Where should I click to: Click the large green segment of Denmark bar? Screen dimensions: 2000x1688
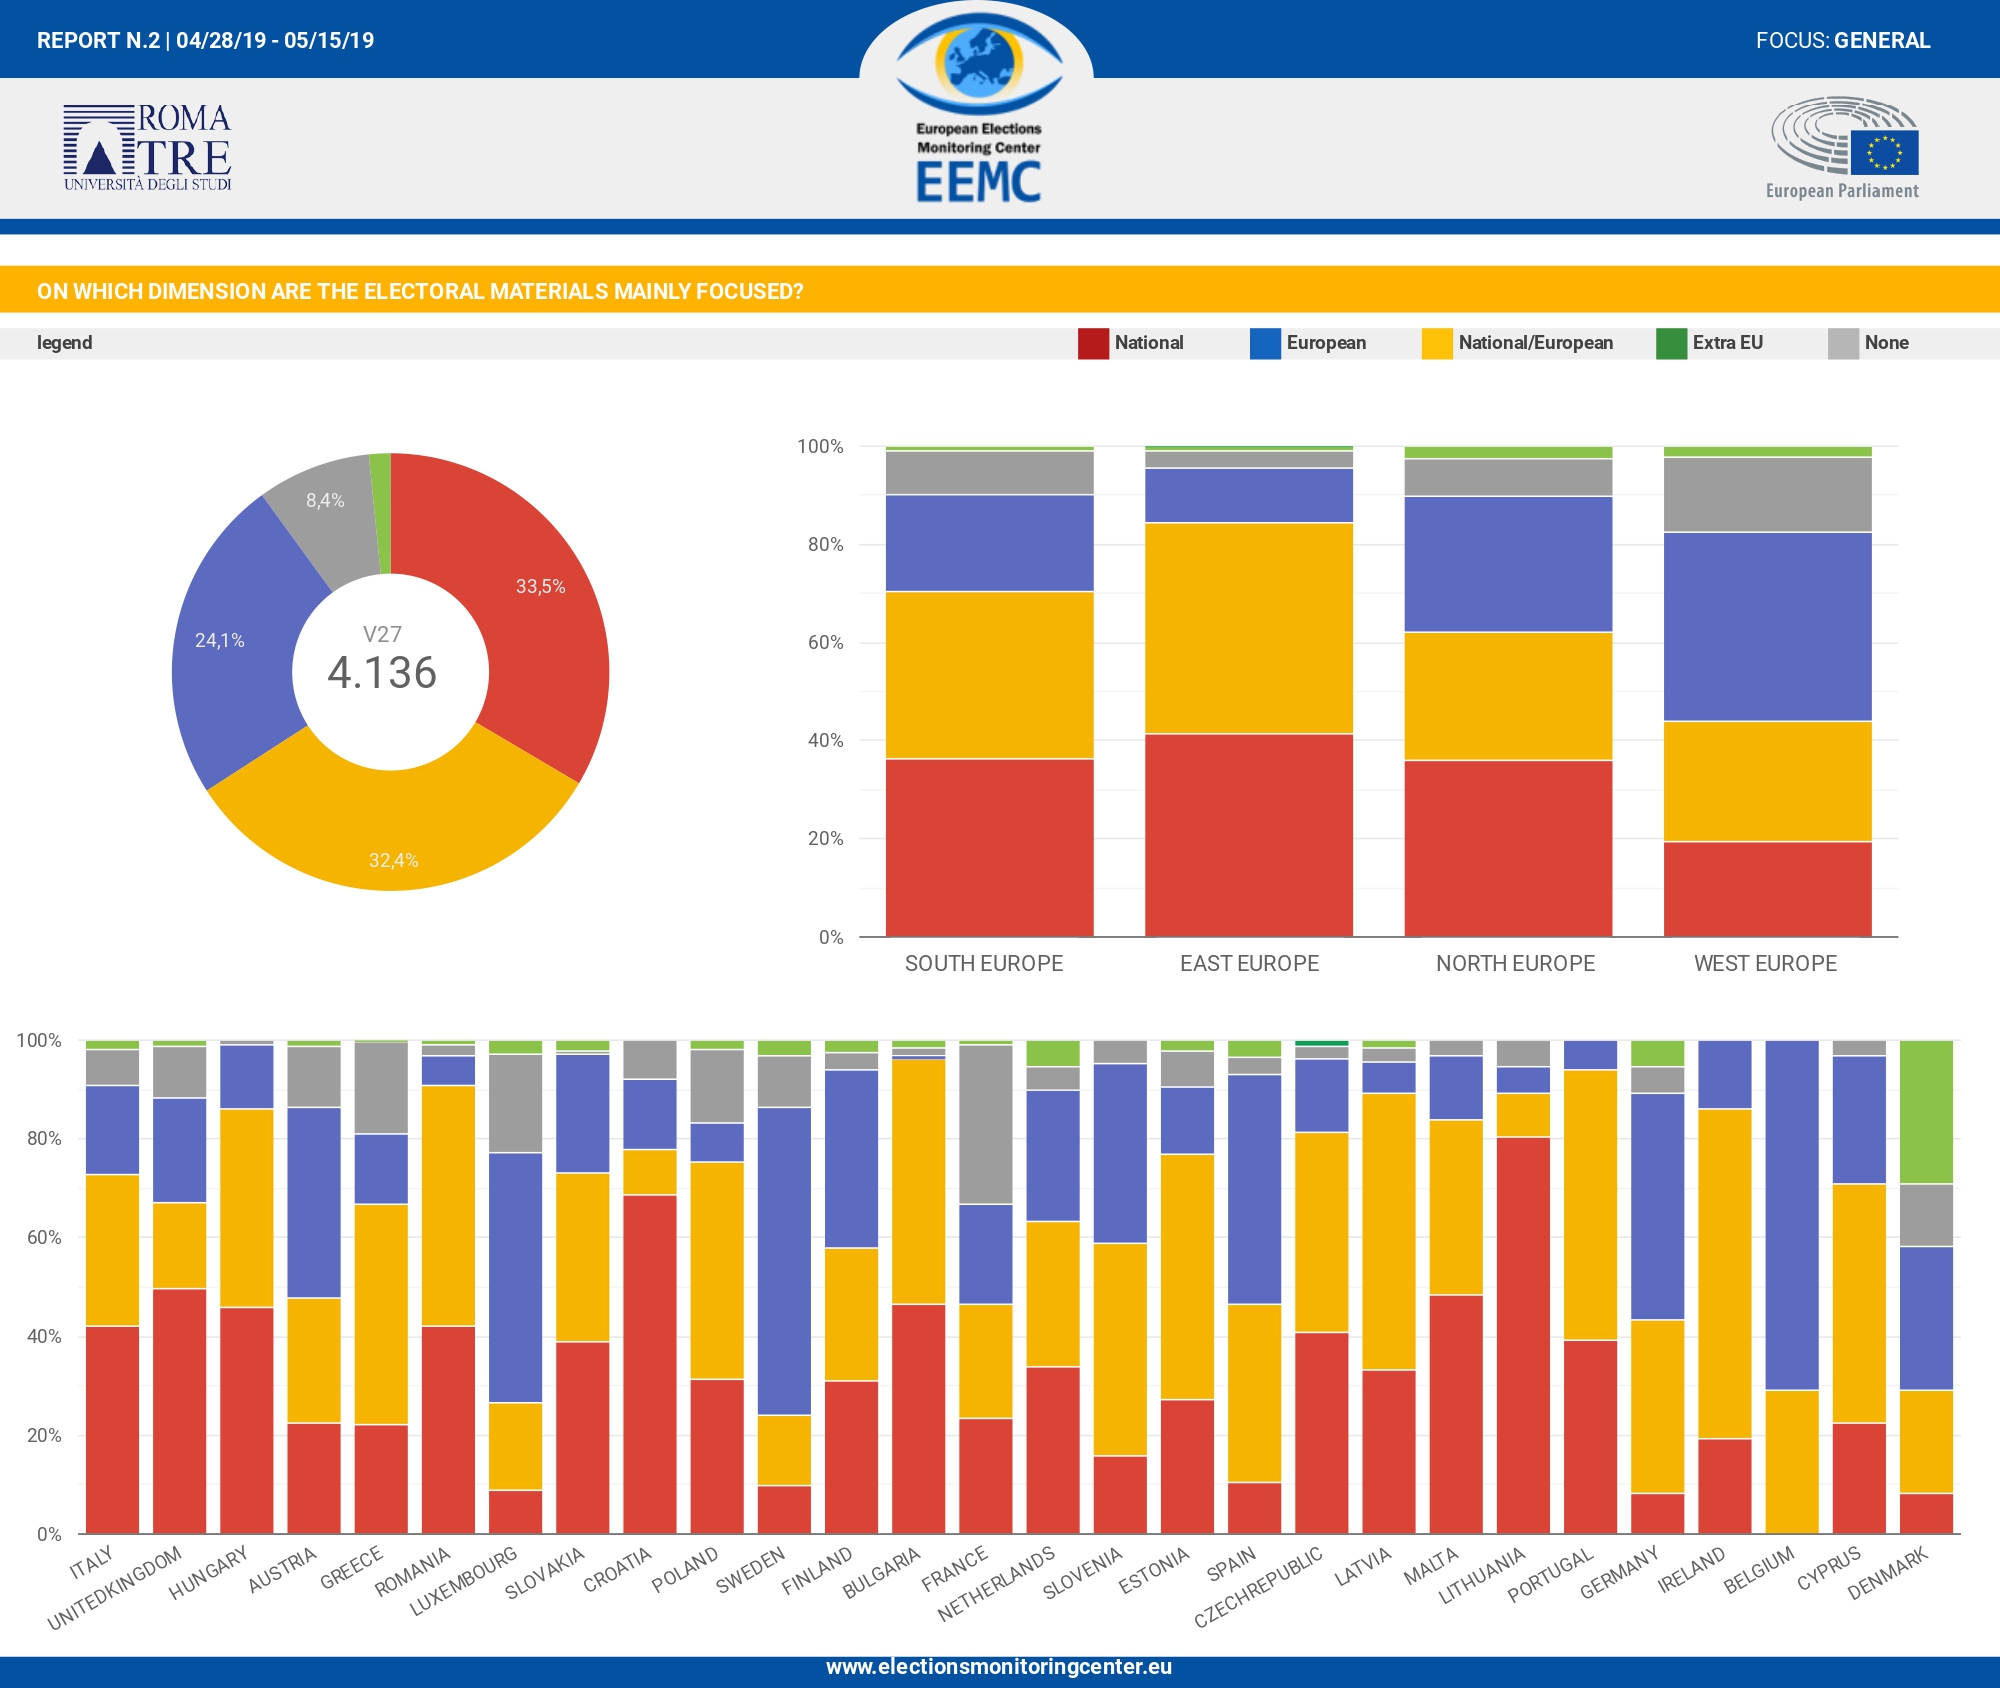(x=1926, y=1112)
